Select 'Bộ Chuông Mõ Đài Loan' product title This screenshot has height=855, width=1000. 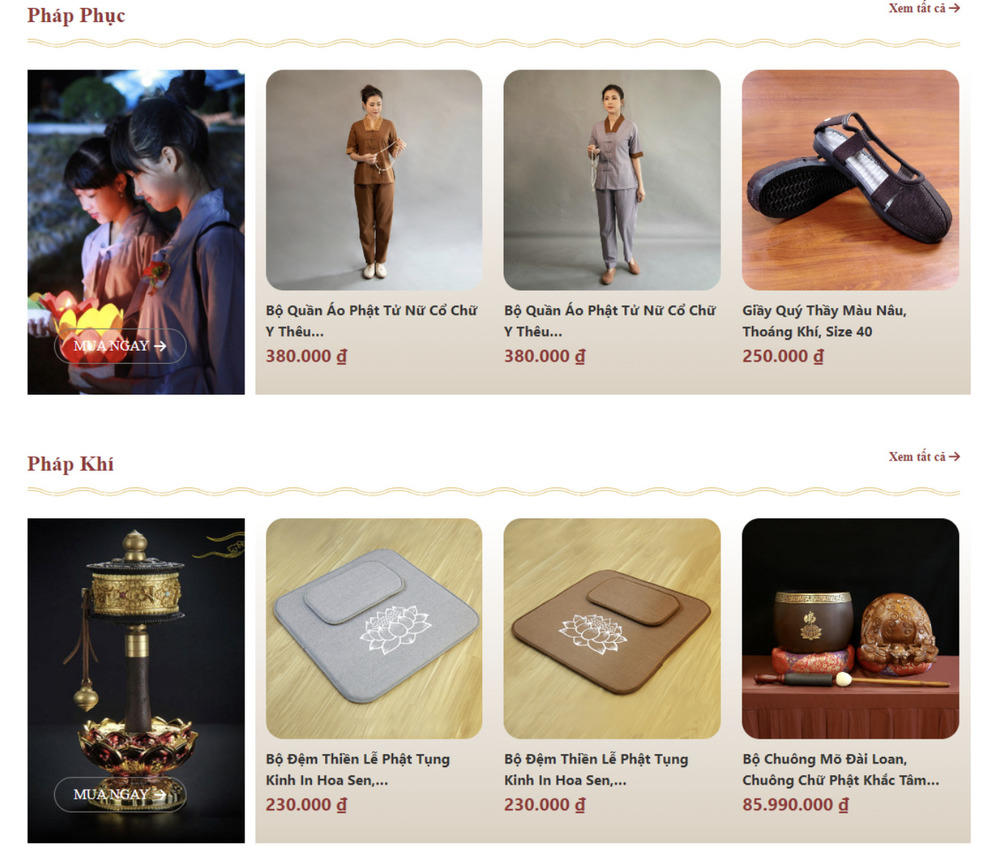(x=841, y=770)
